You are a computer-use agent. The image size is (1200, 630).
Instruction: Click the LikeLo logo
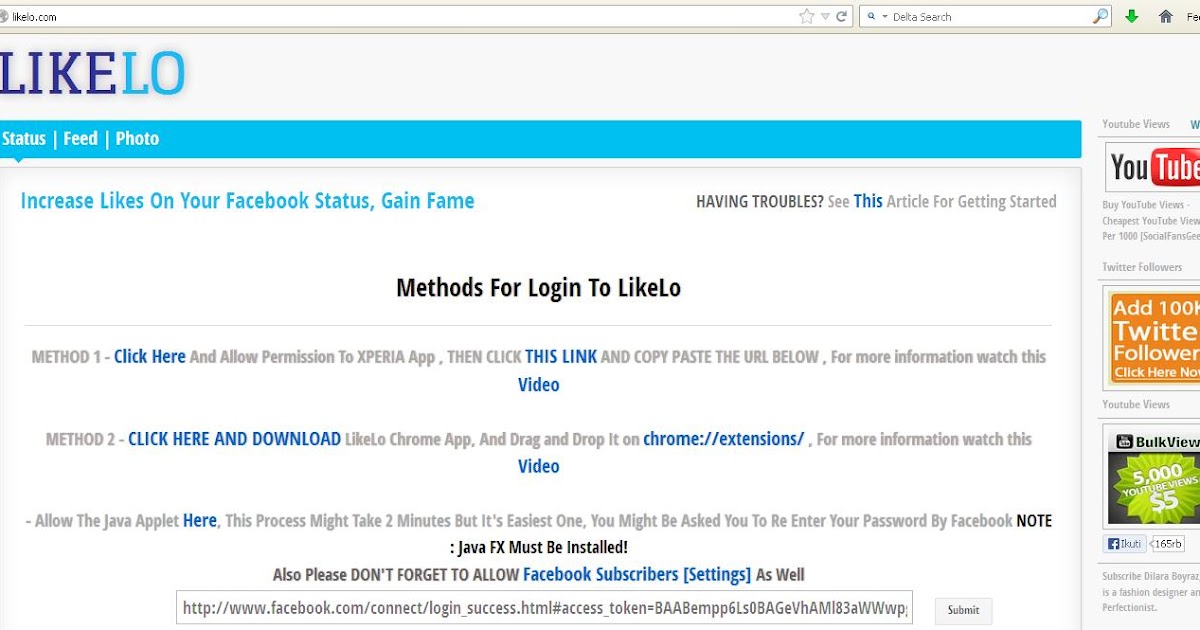(93, 73)
